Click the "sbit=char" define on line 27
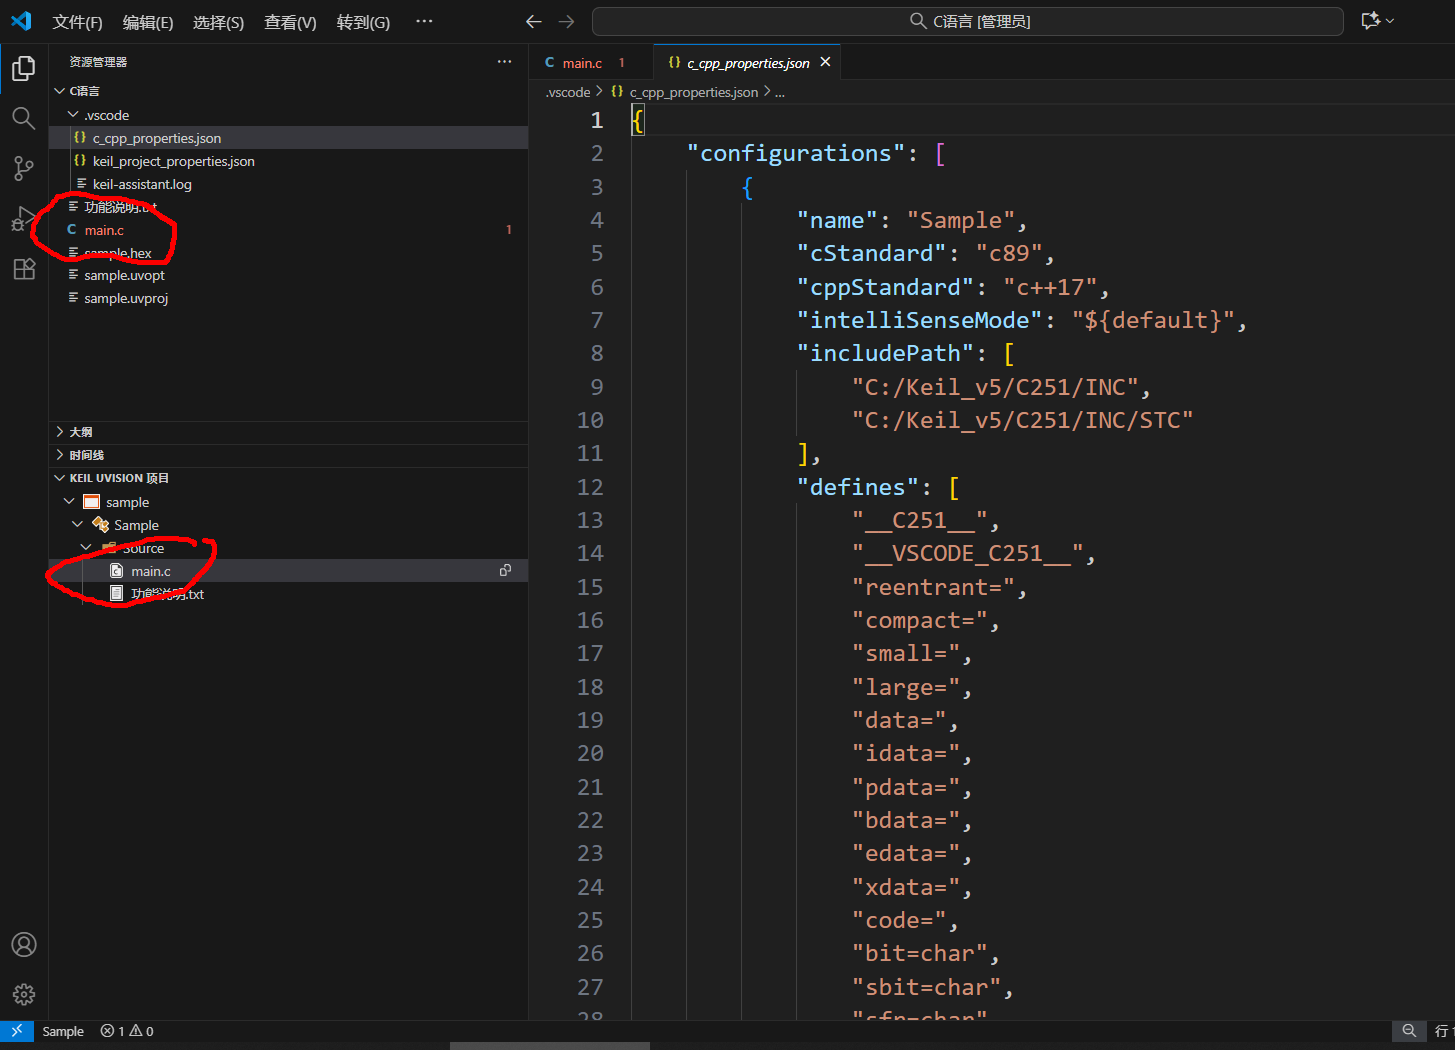The width and height of the screenshot is (1455, 1050). coord(926,987)
